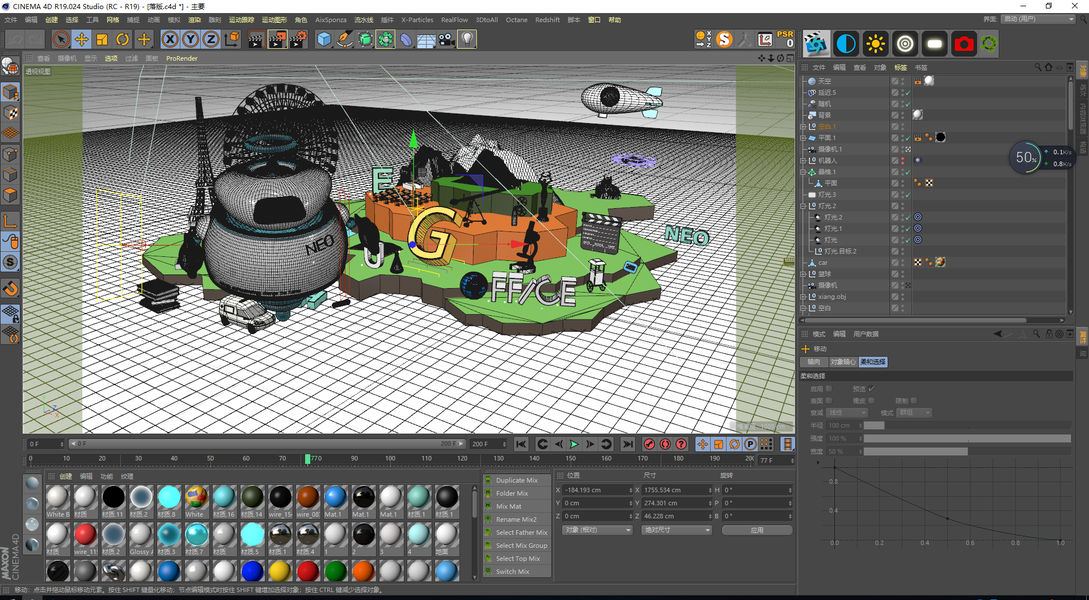Click the orange S snap icon
This screenshot has height=600, width=1089.
pyautogui.click(x=724, y=39)
